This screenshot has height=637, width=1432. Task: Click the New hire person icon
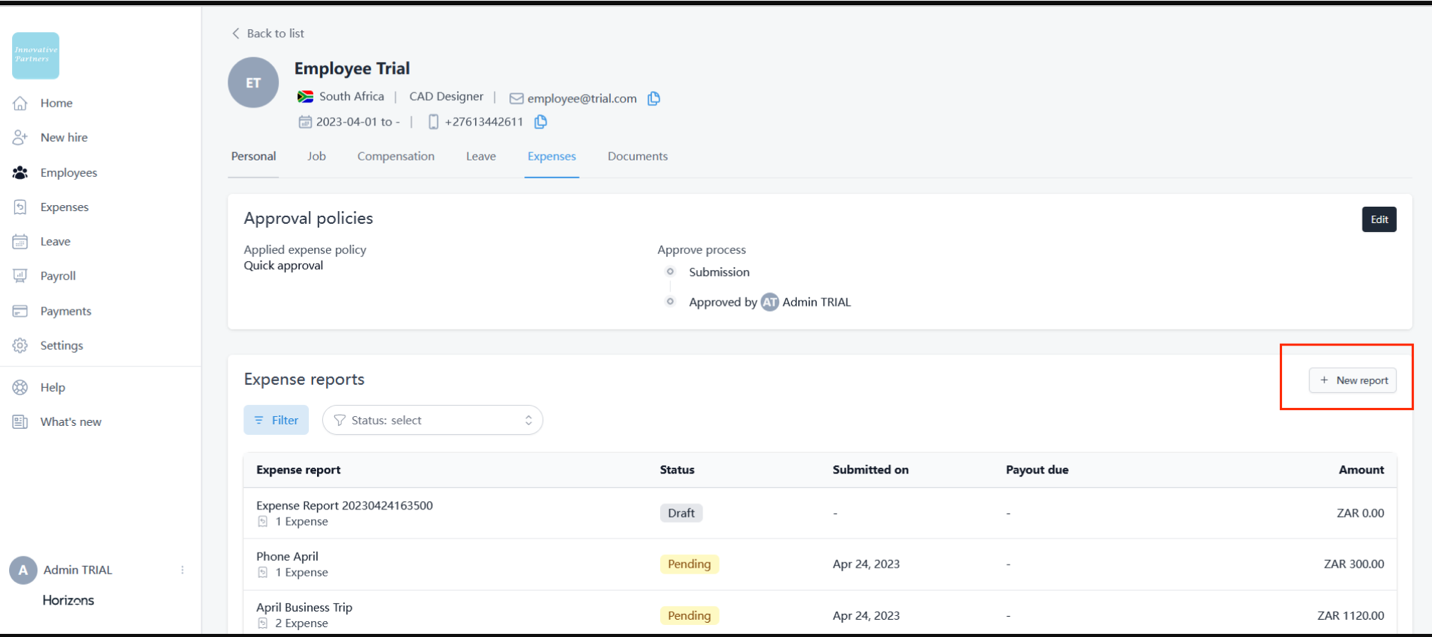point(20,138)
